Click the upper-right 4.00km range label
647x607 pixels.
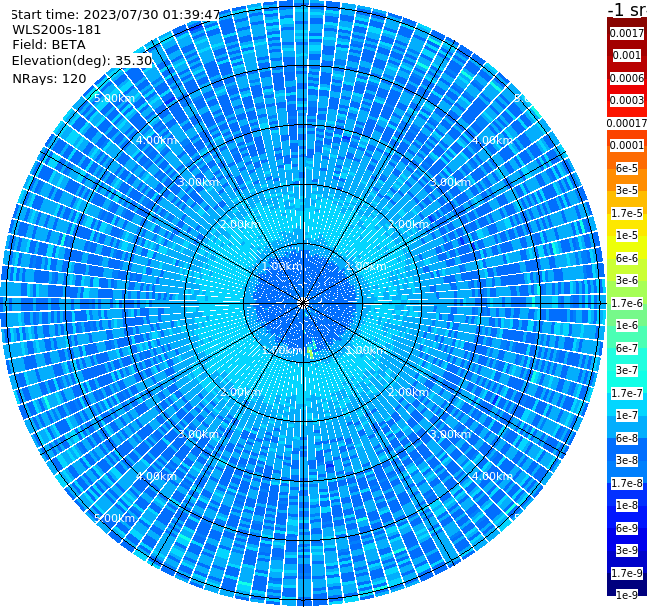coord(492,140)
